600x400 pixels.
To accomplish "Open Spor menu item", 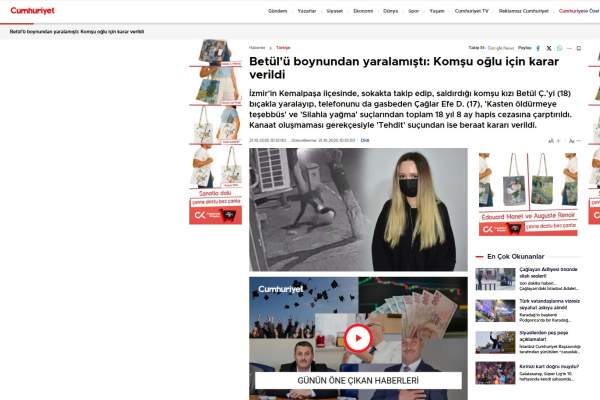I will pos(414,11).
